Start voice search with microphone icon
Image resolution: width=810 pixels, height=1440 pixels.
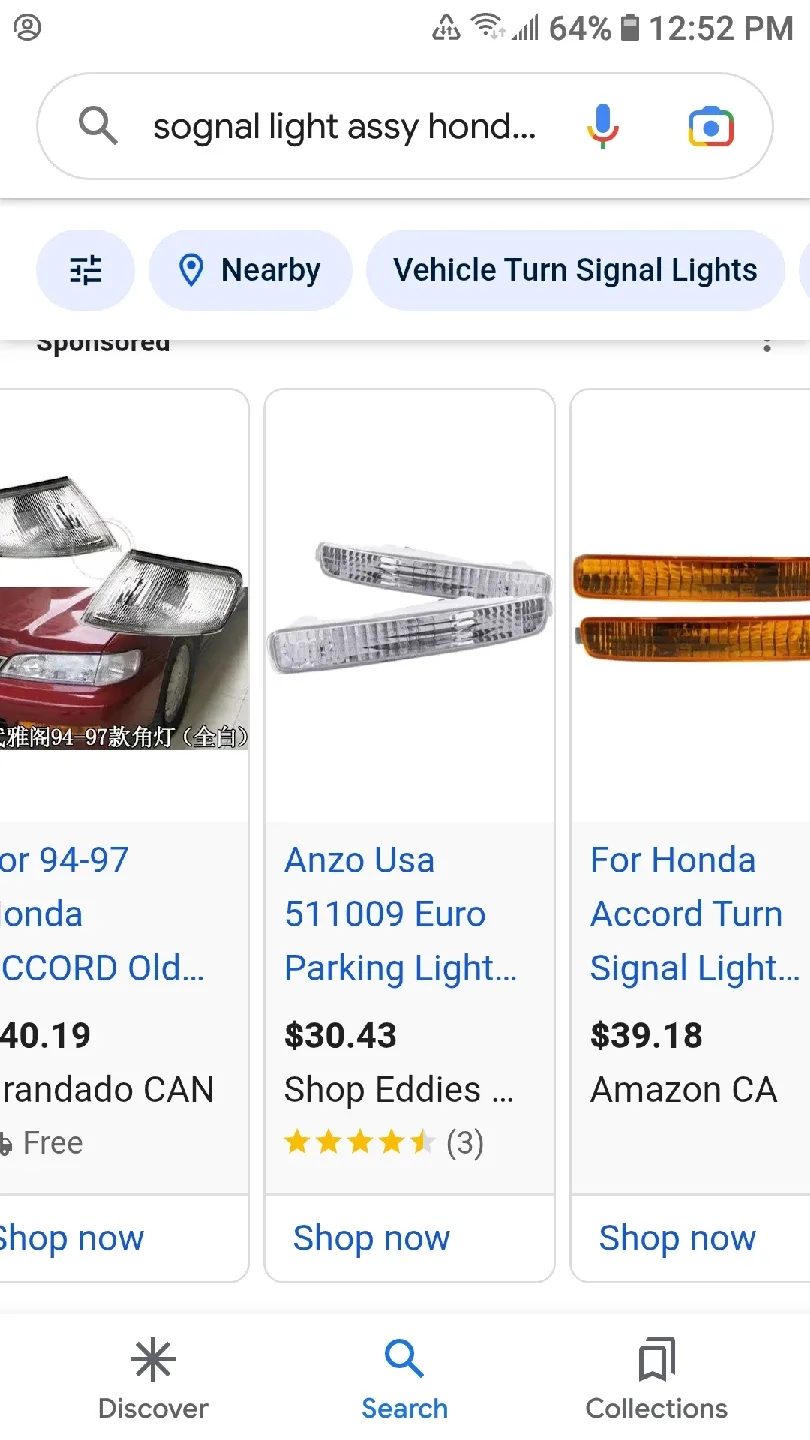(602, 127)
